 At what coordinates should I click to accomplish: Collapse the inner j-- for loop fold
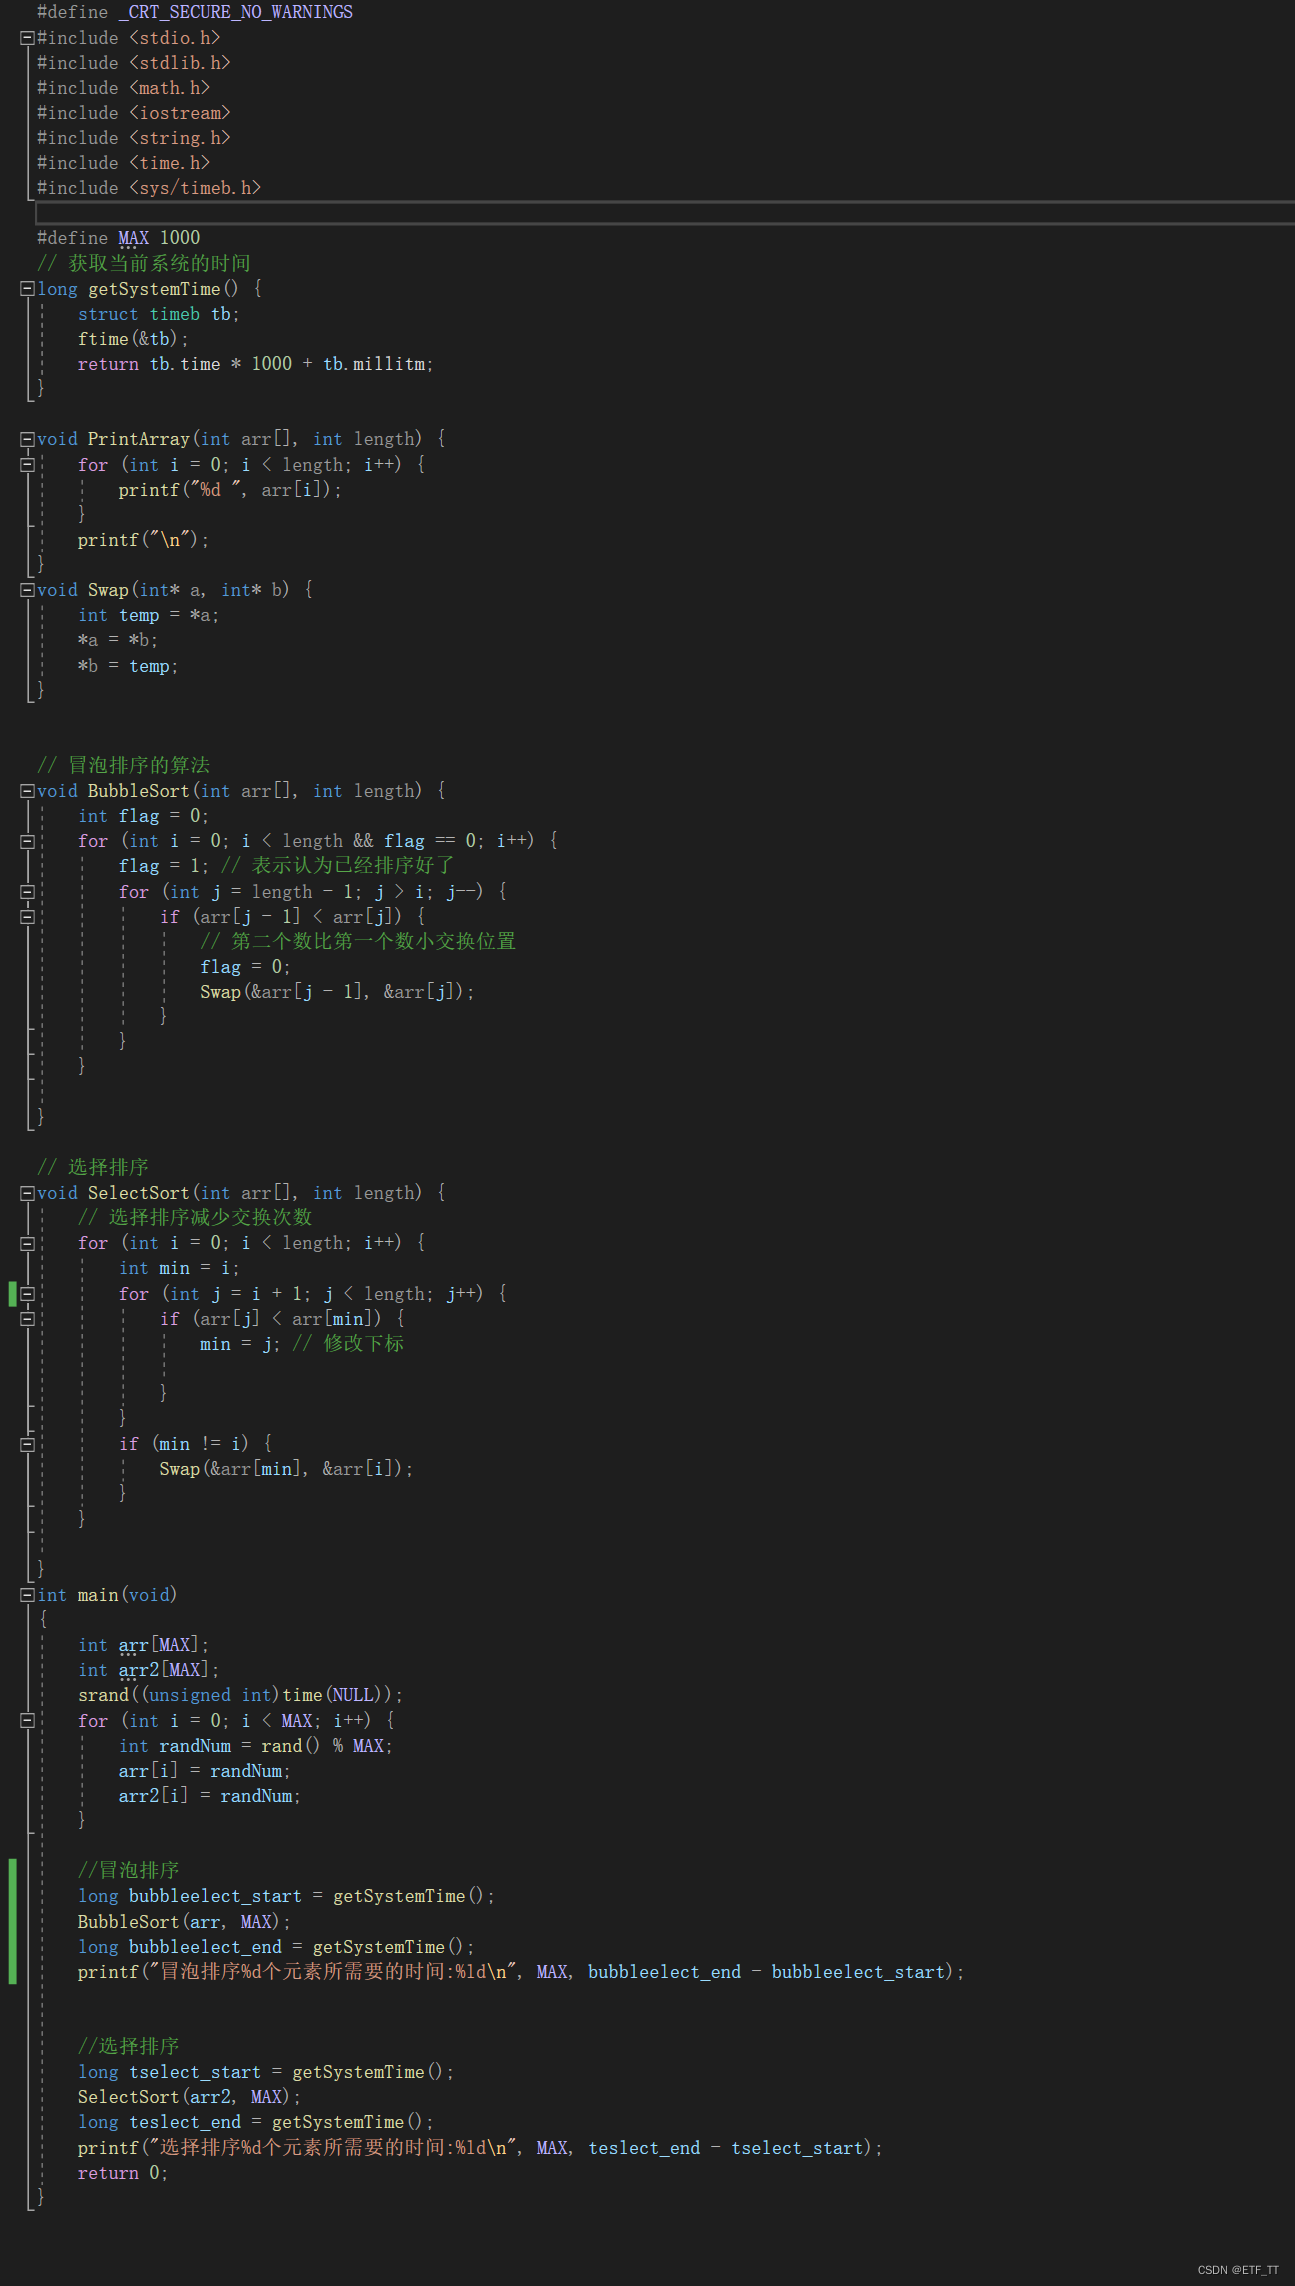28,892
